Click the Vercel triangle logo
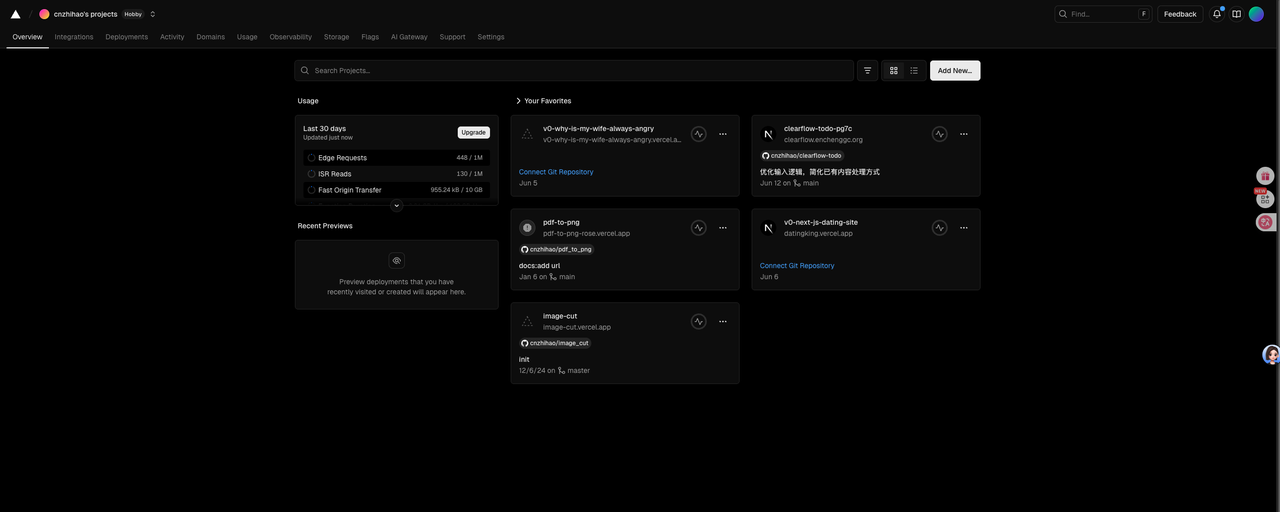The image size is (1280, 512). coord(15,14)
